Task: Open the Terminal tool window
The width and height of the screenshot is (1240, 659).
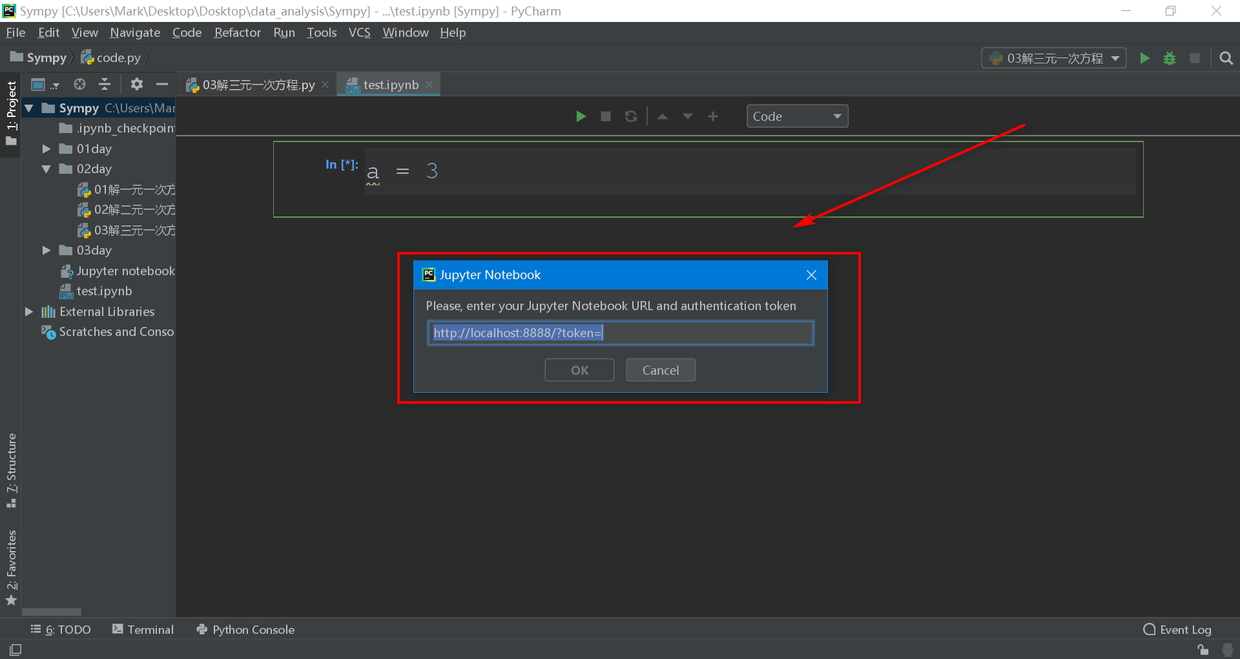Action: coord(143,629)
